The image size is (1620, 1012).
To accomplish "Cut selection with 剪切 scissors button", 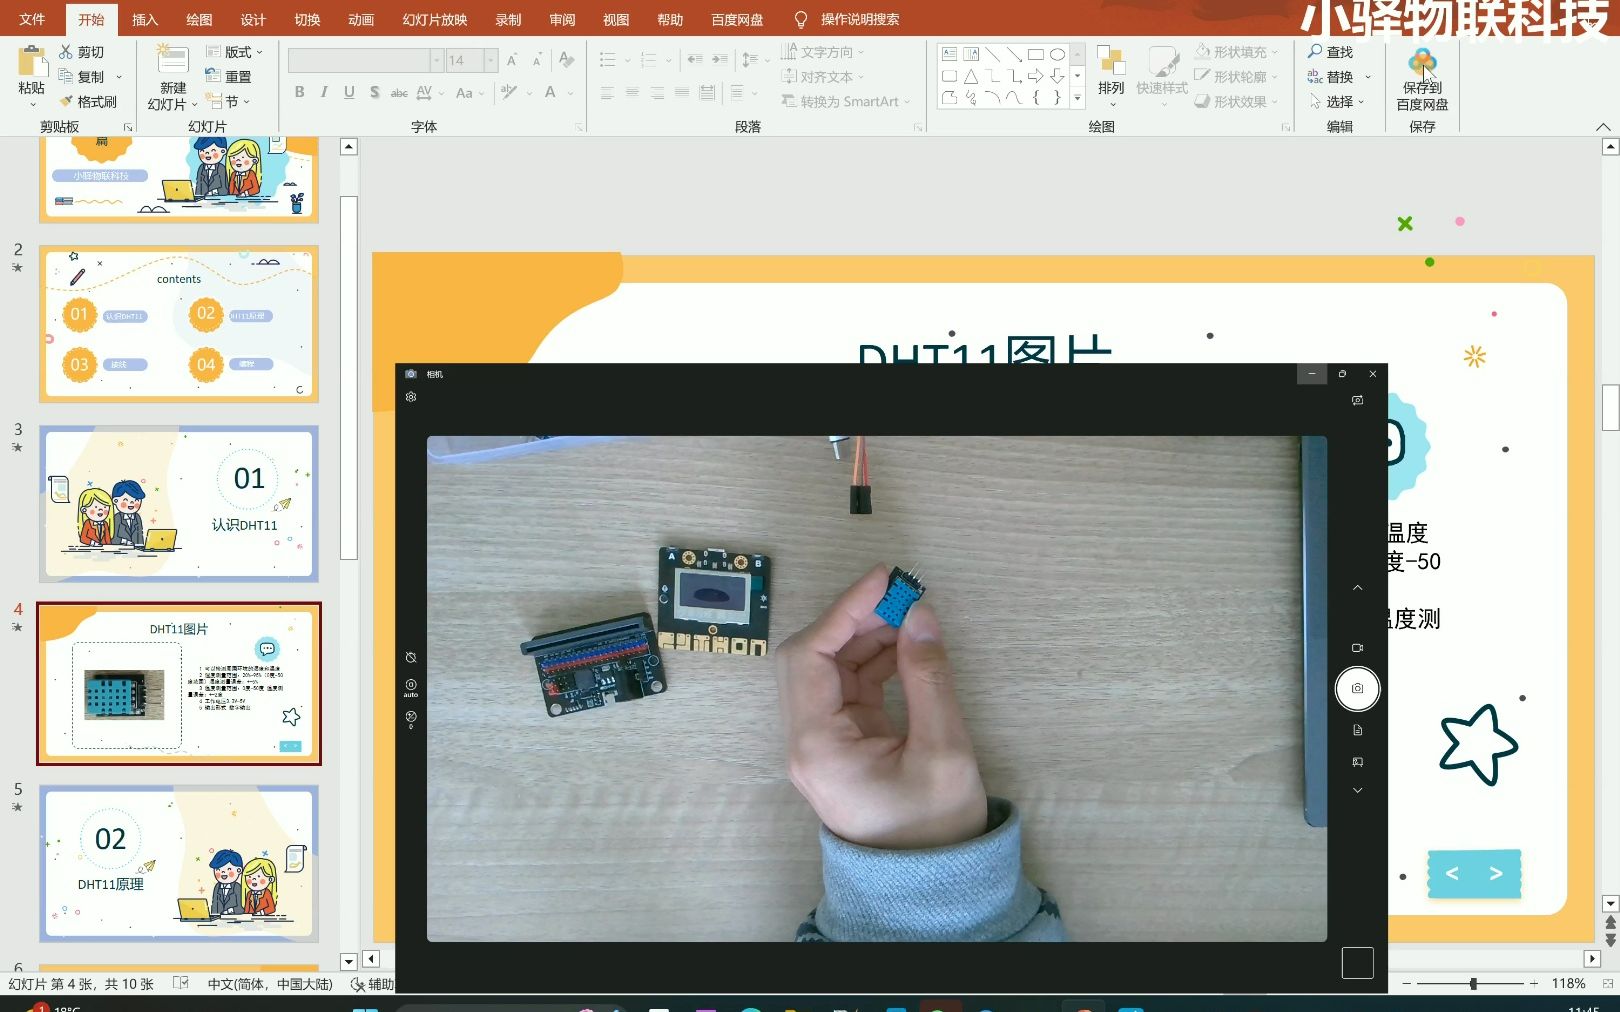I will (x=82, y=52).
